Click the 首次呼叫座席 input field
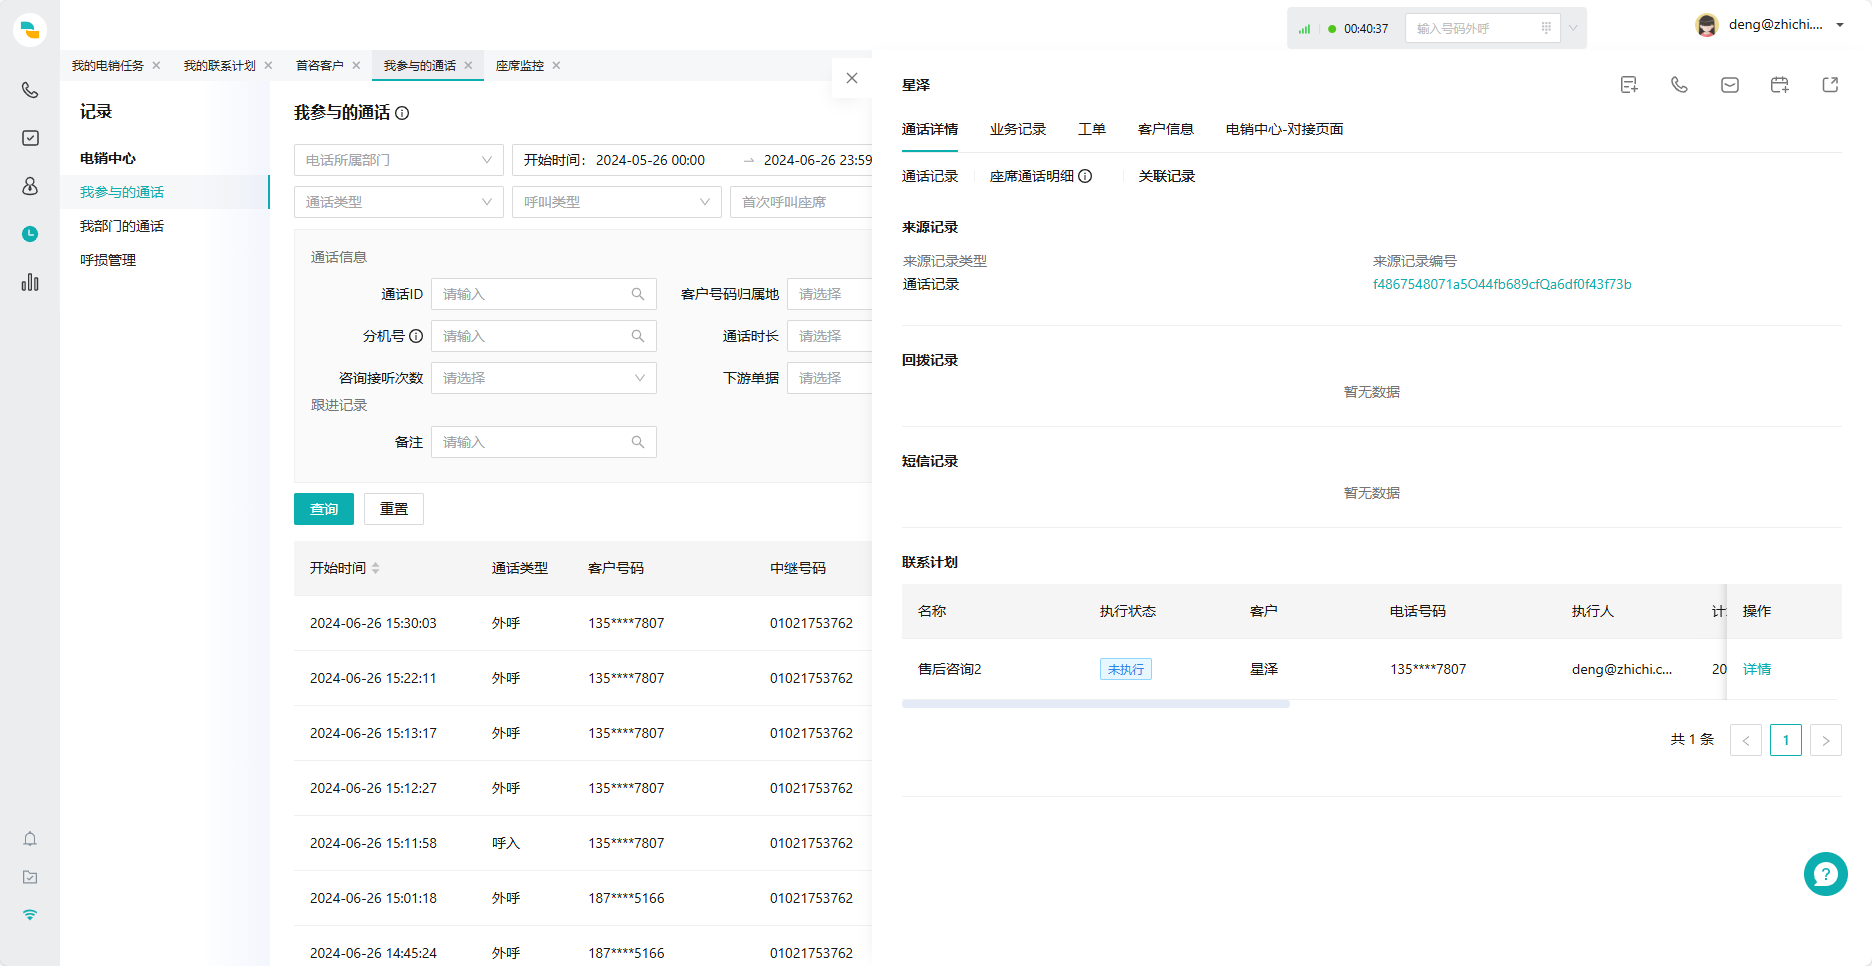The image size is (1872, 966). click(x=801, y=202)
